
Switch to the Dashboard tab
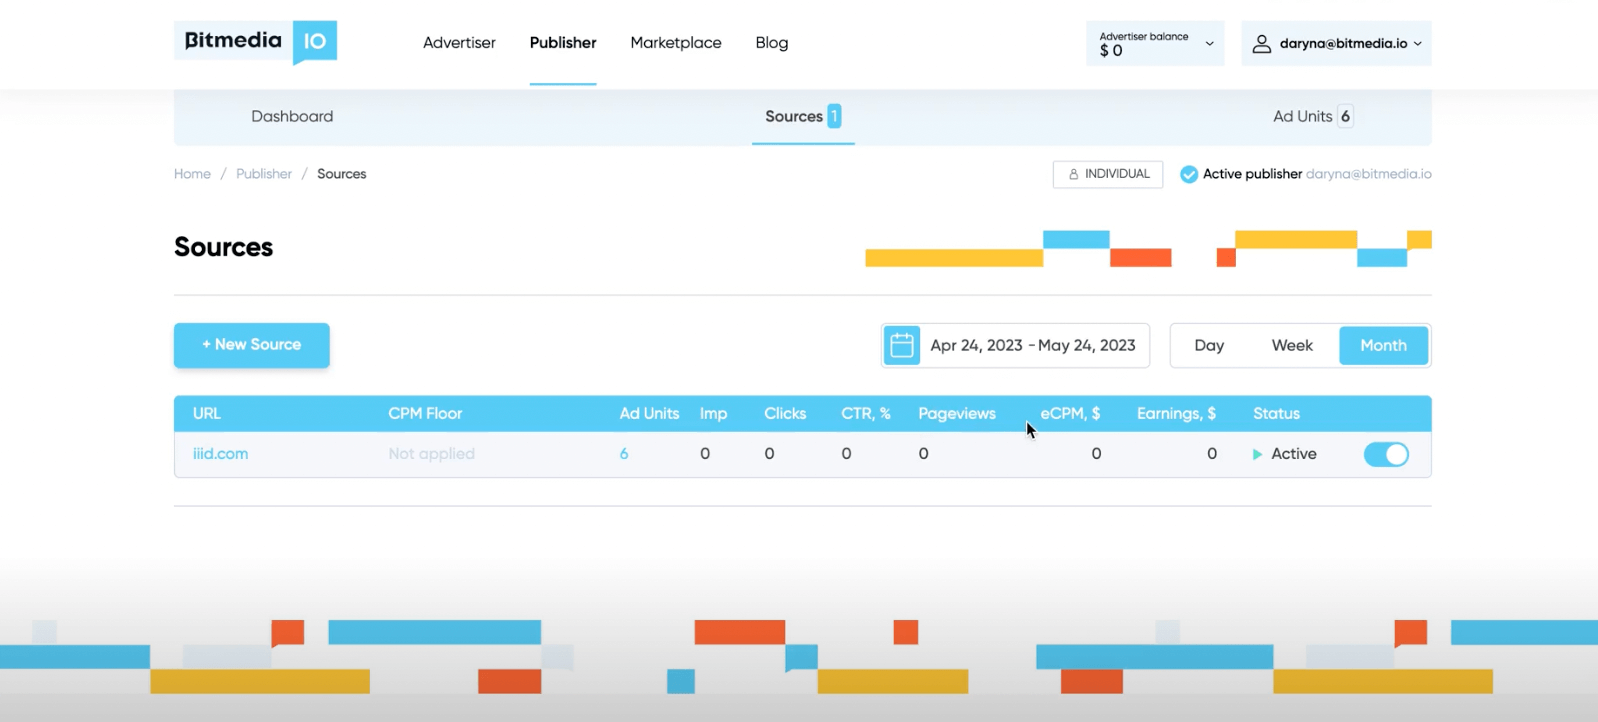click(292, 117)
